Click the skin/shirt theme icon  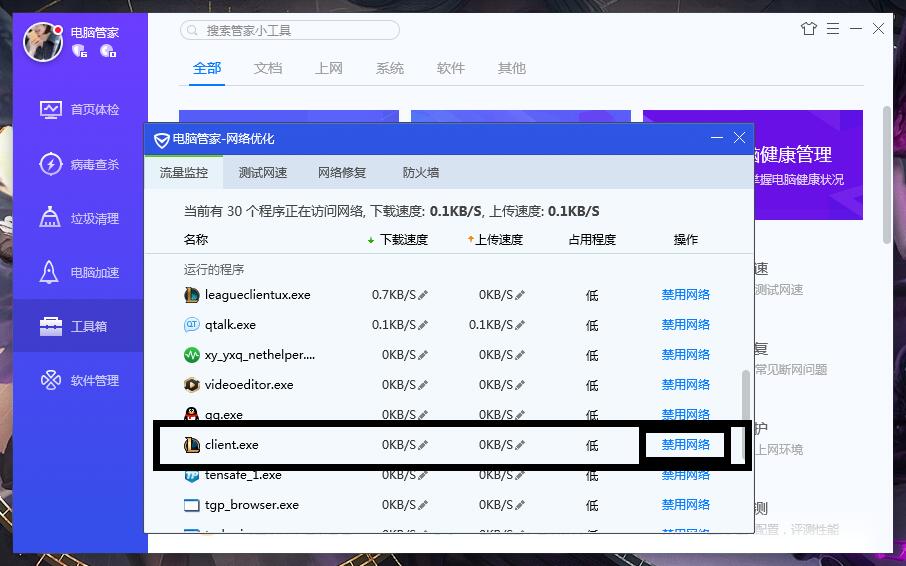[809, 28]
